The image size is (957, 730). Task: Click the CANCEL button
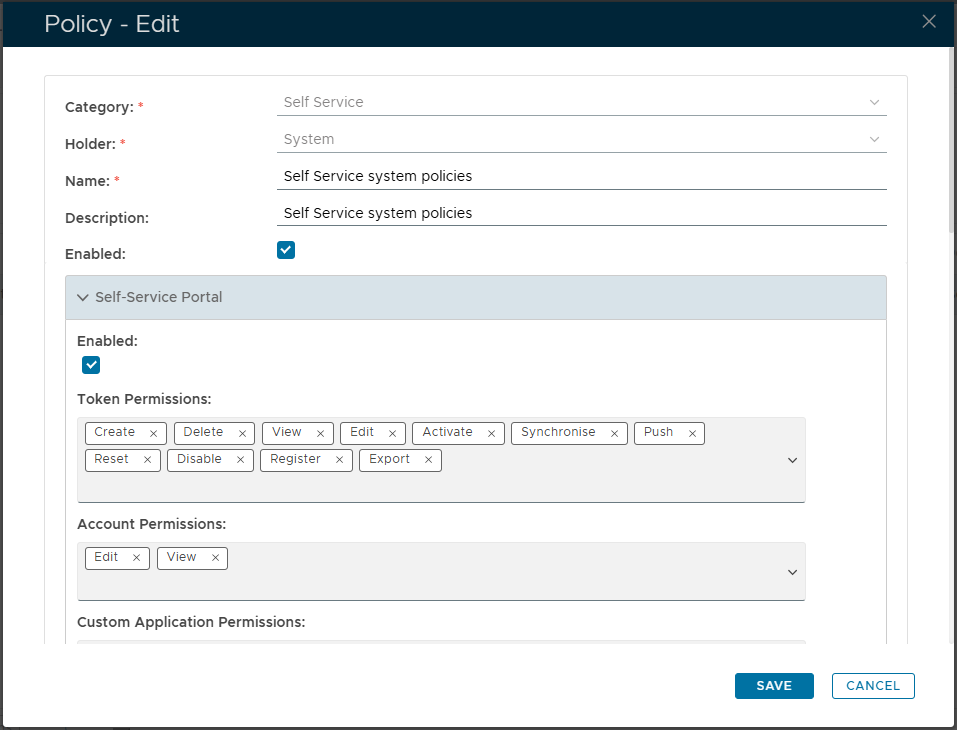coord(873,686)
